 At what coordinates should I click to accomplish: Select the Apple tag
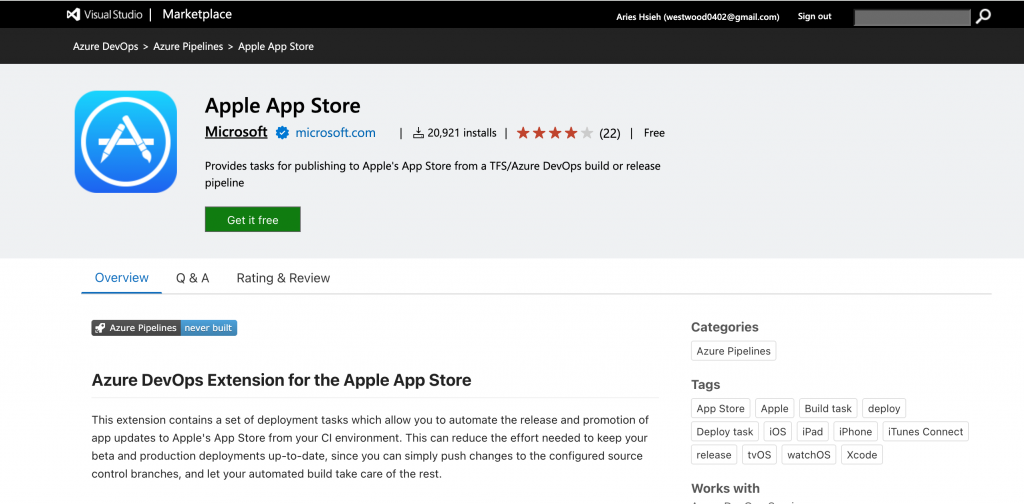point(775,409)
